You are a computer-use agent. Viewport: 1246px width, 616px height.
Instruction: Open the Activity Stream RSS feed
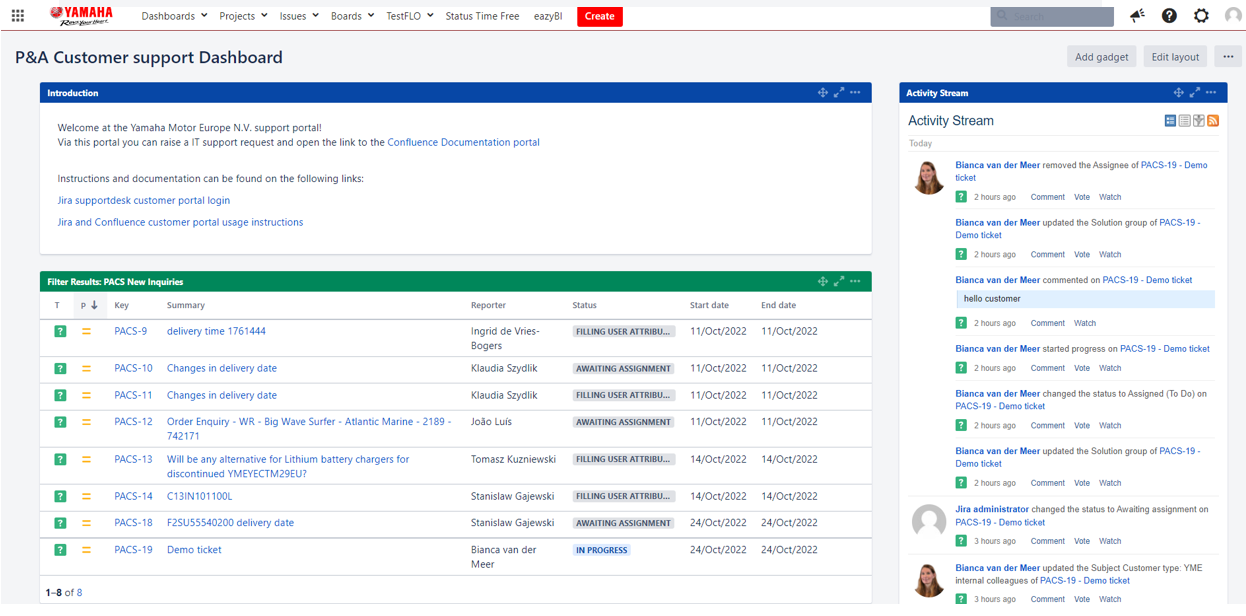(1213, 121)
